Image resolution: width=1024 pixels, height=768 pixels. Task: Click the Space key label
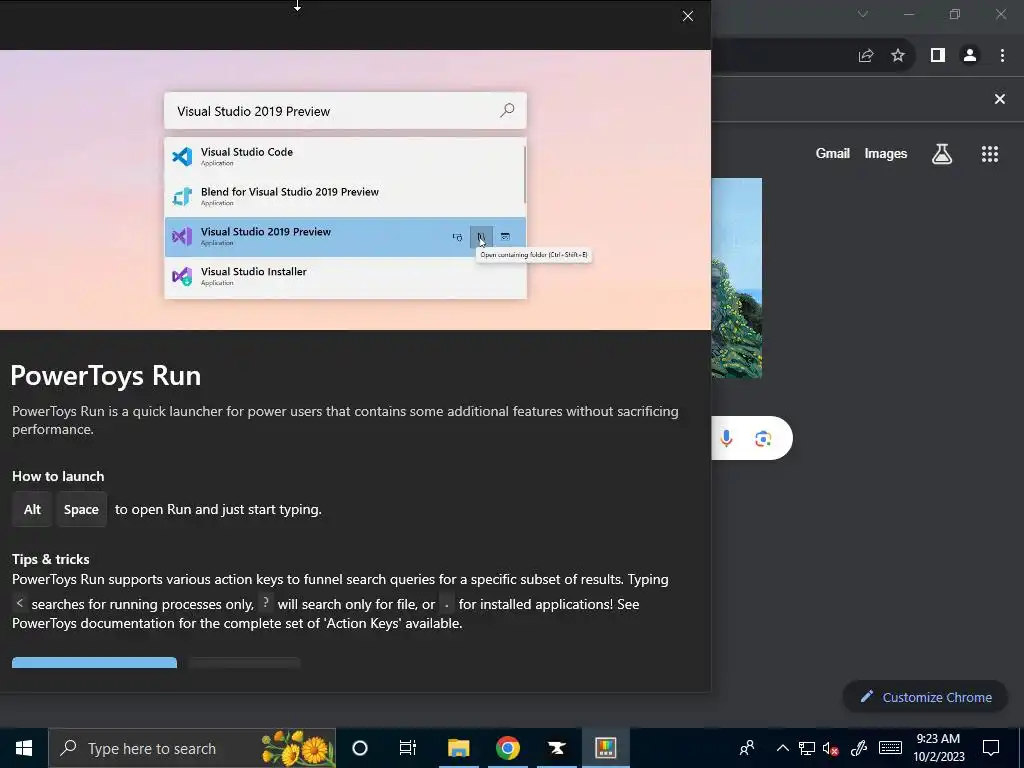point(81,509)
